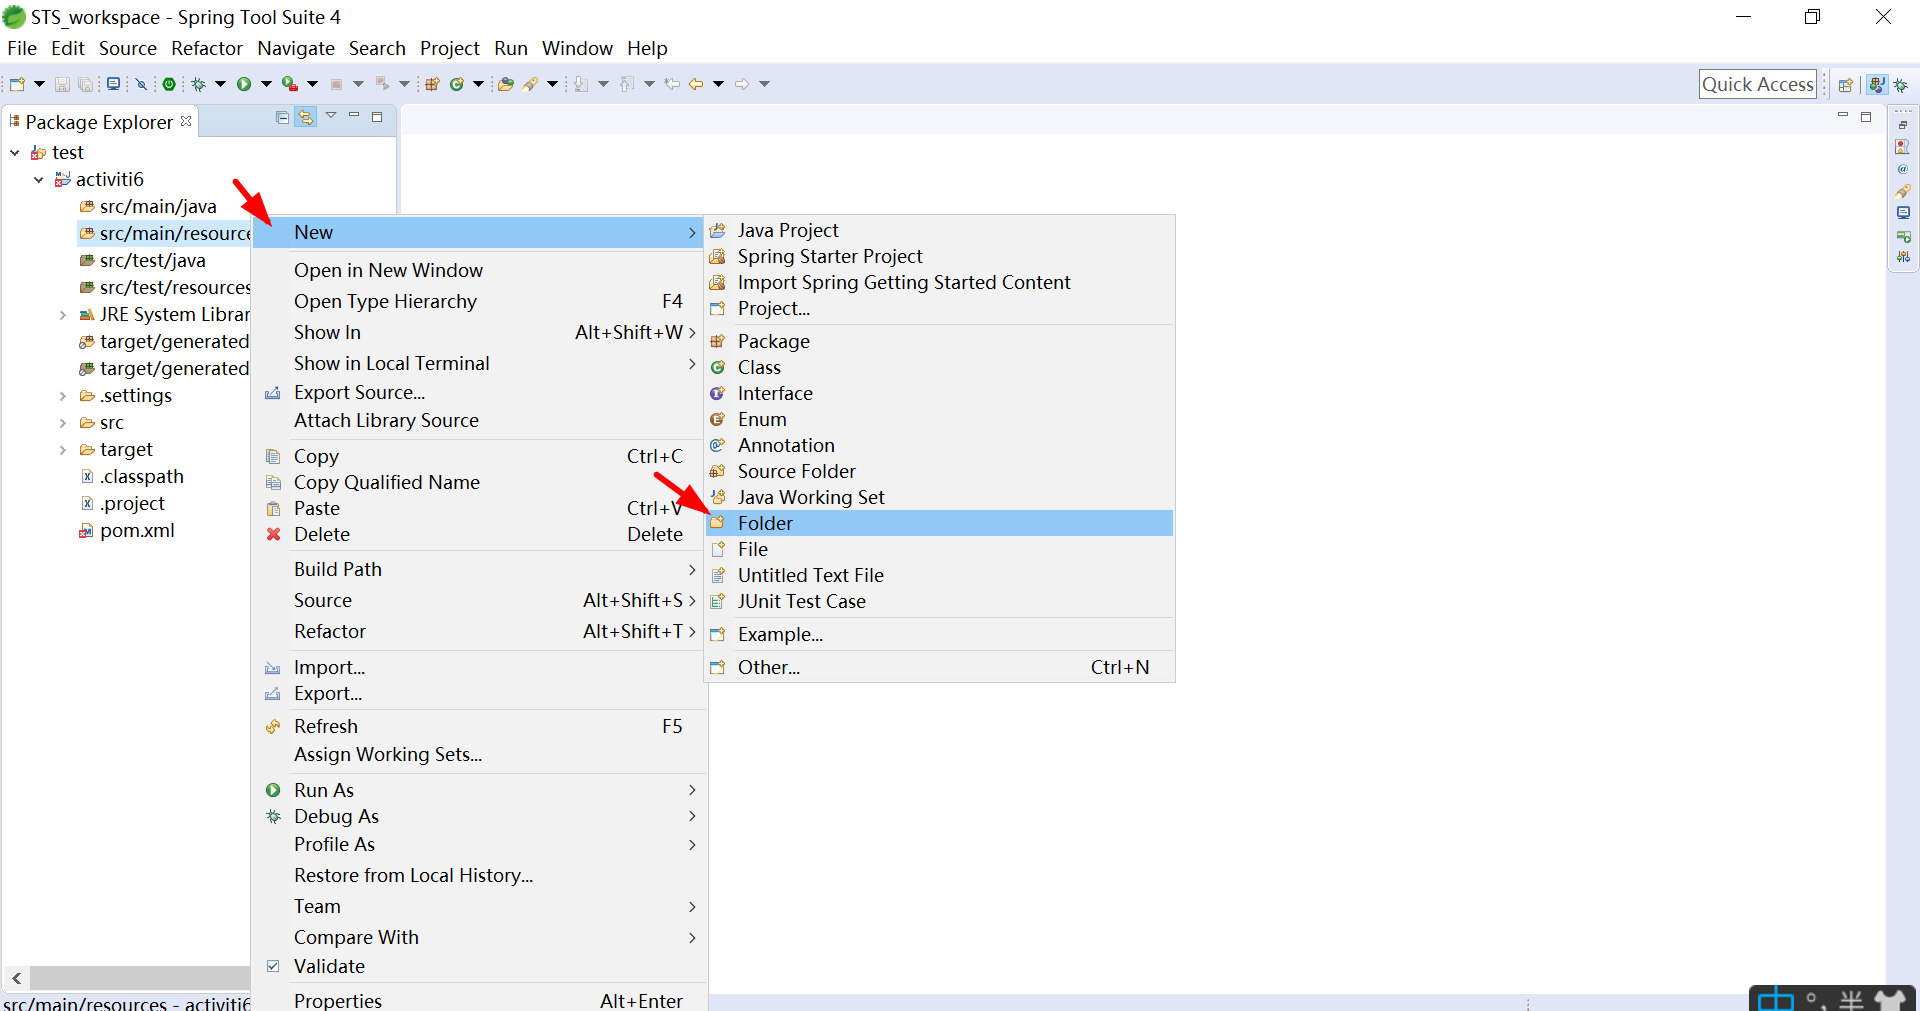Image resolution: width=1920 pixels, height=1011 pixels.
Task: Click the left scroll arrow in Package Explorer
Action: click(16, 978)
